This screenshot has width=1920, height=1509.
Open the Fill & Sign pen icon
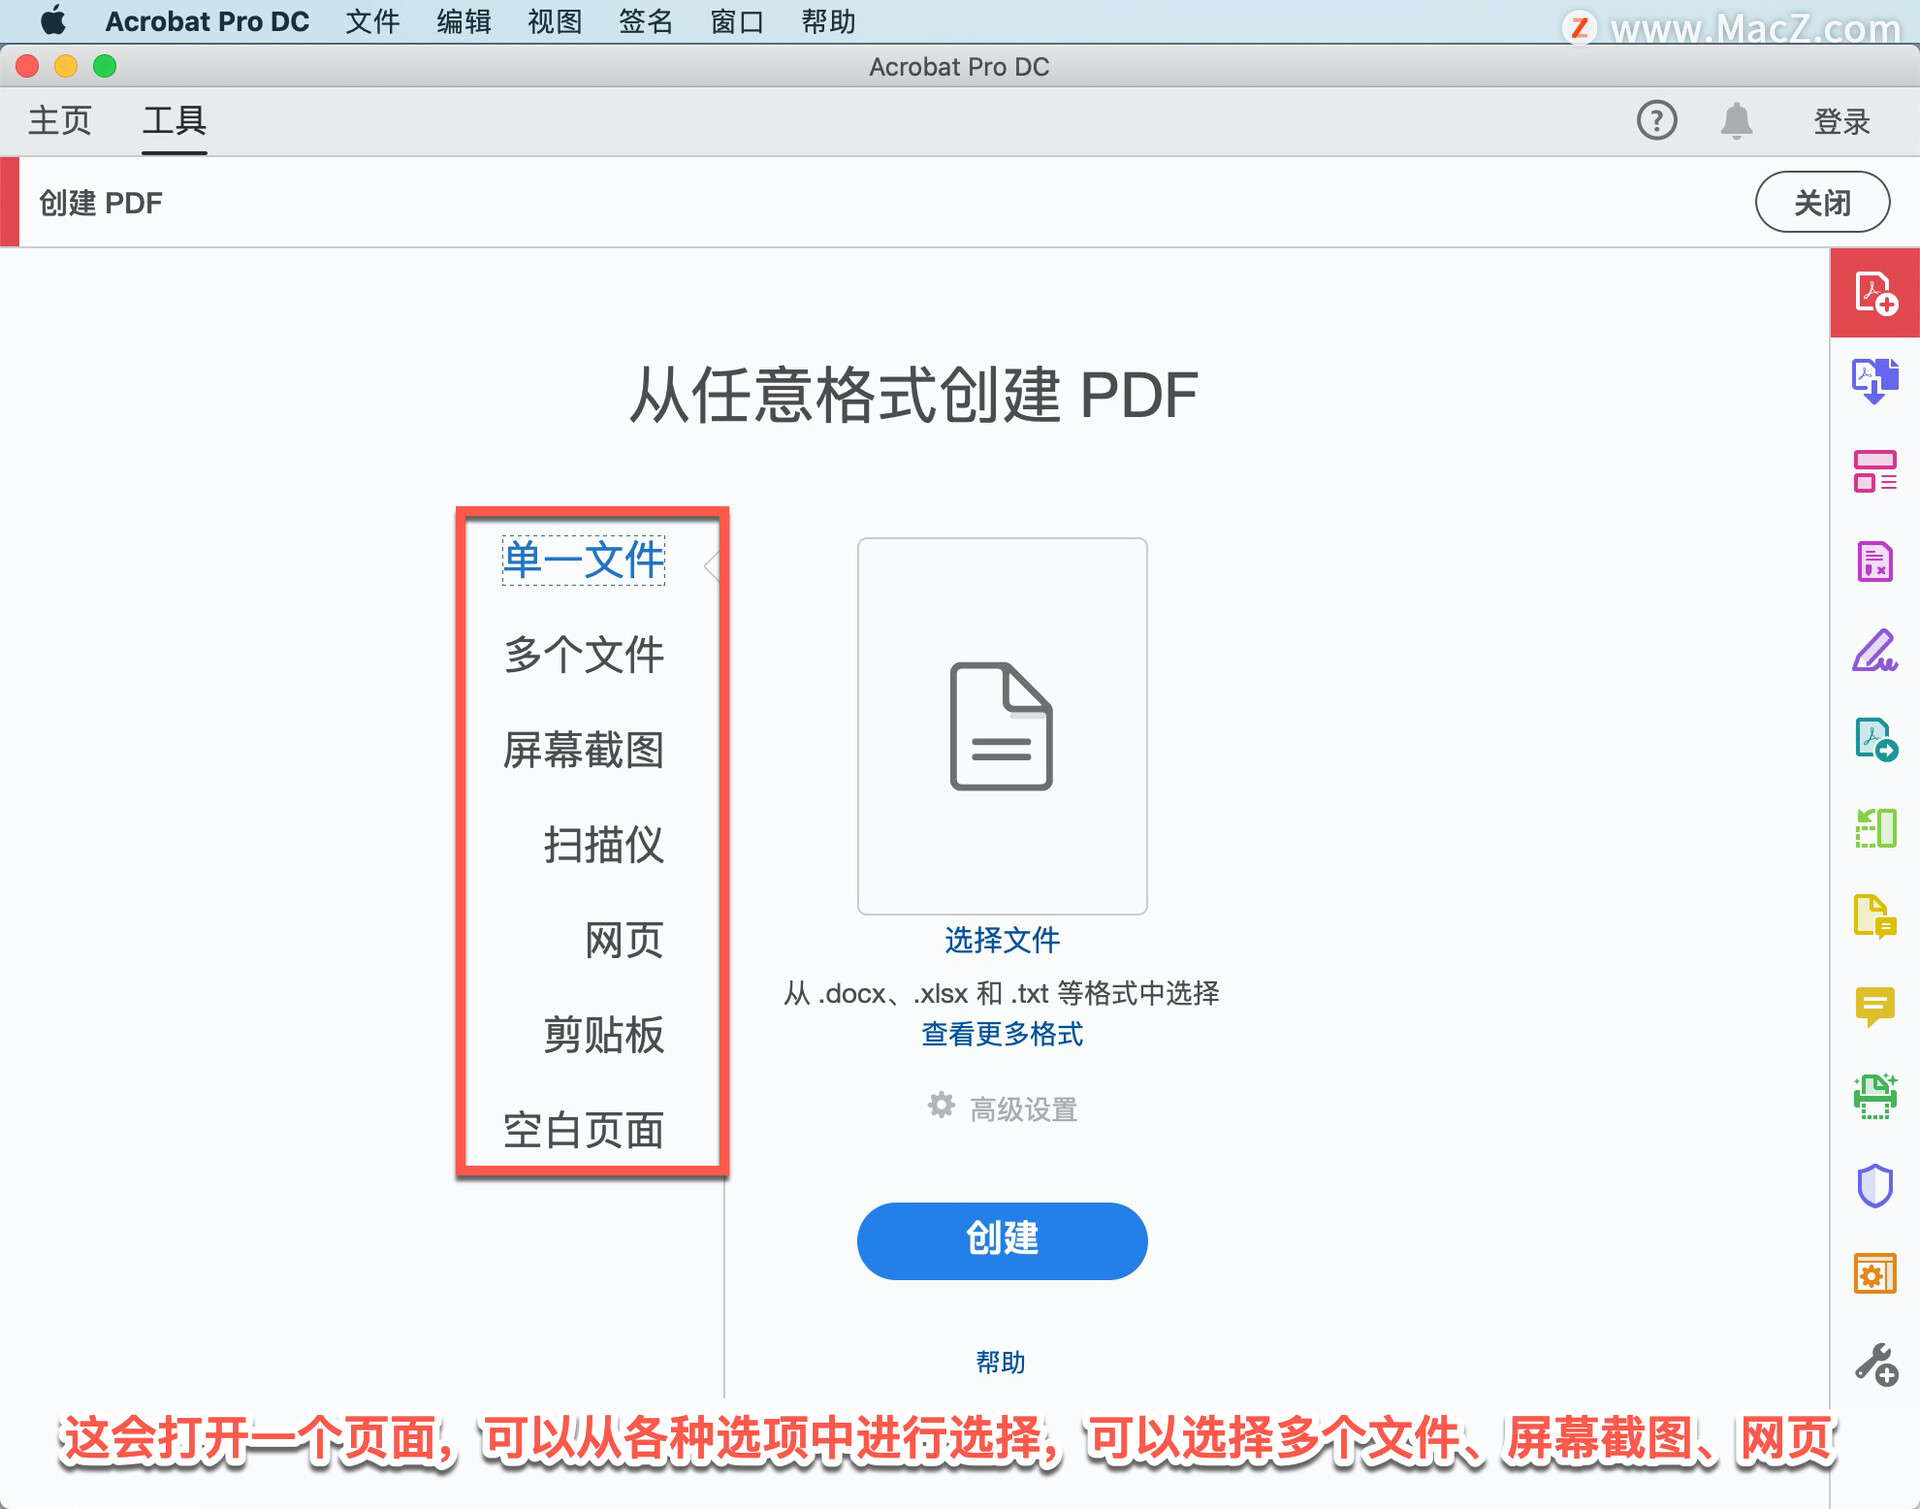click(x=1875, y=650)
